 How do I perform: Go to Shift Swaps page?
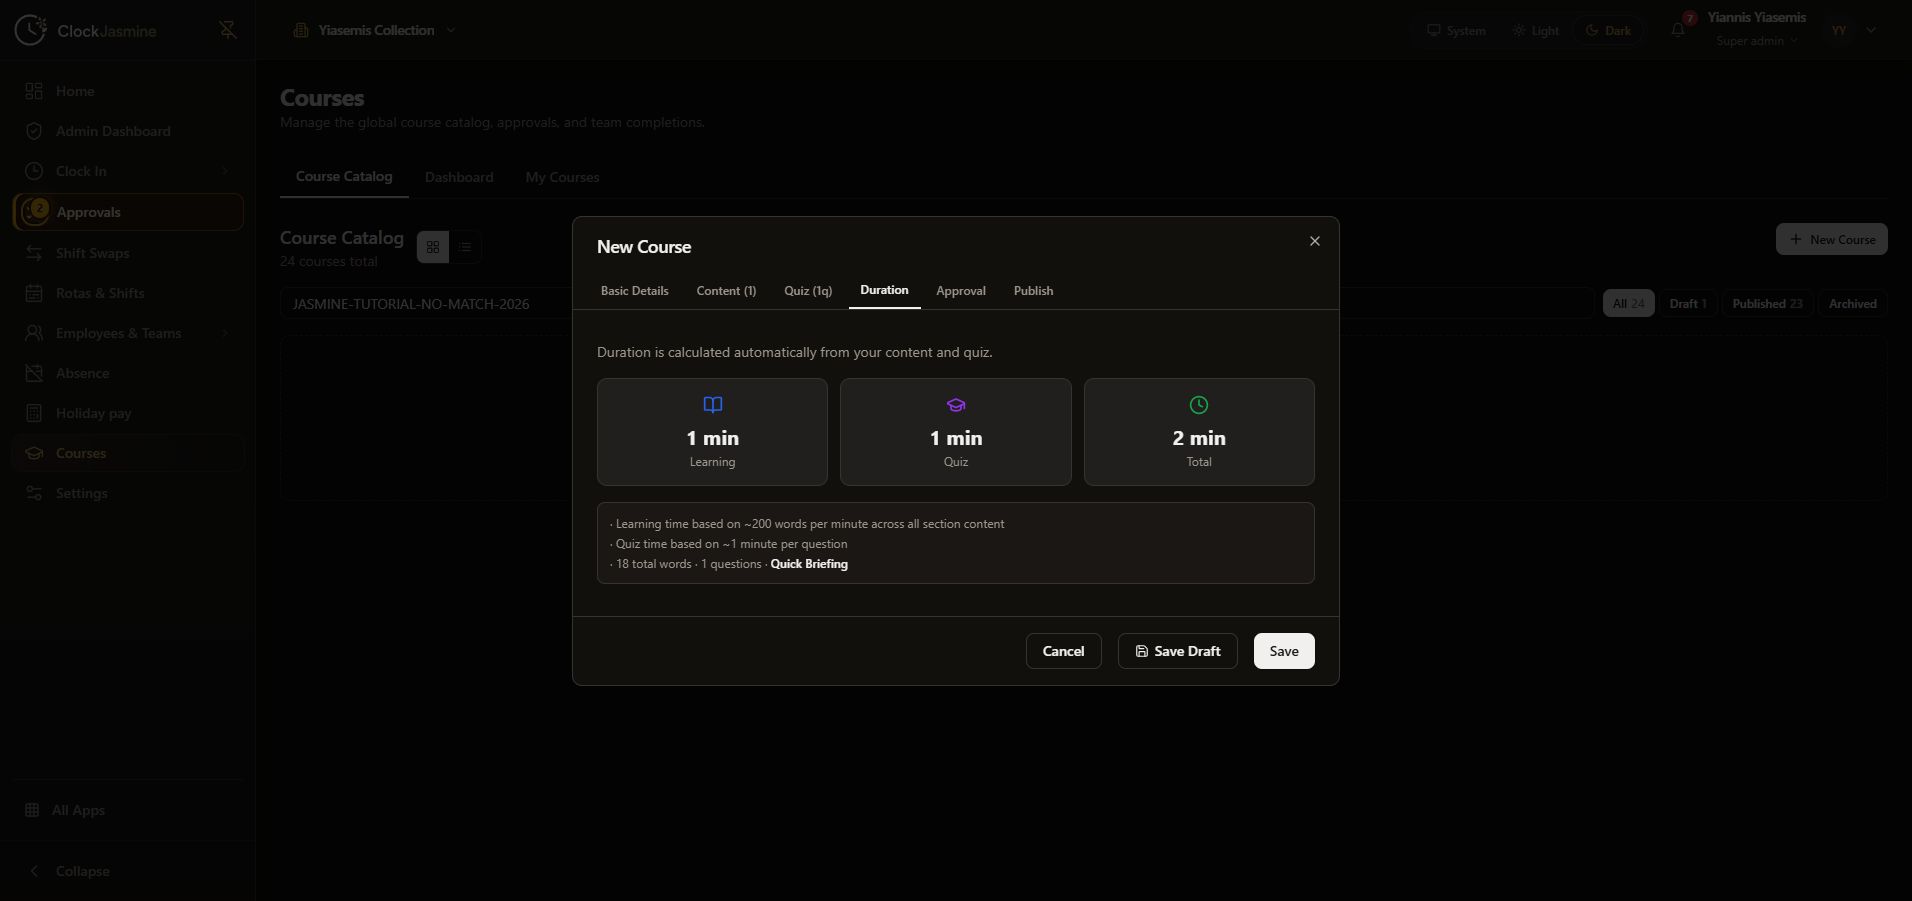point(128,253)
